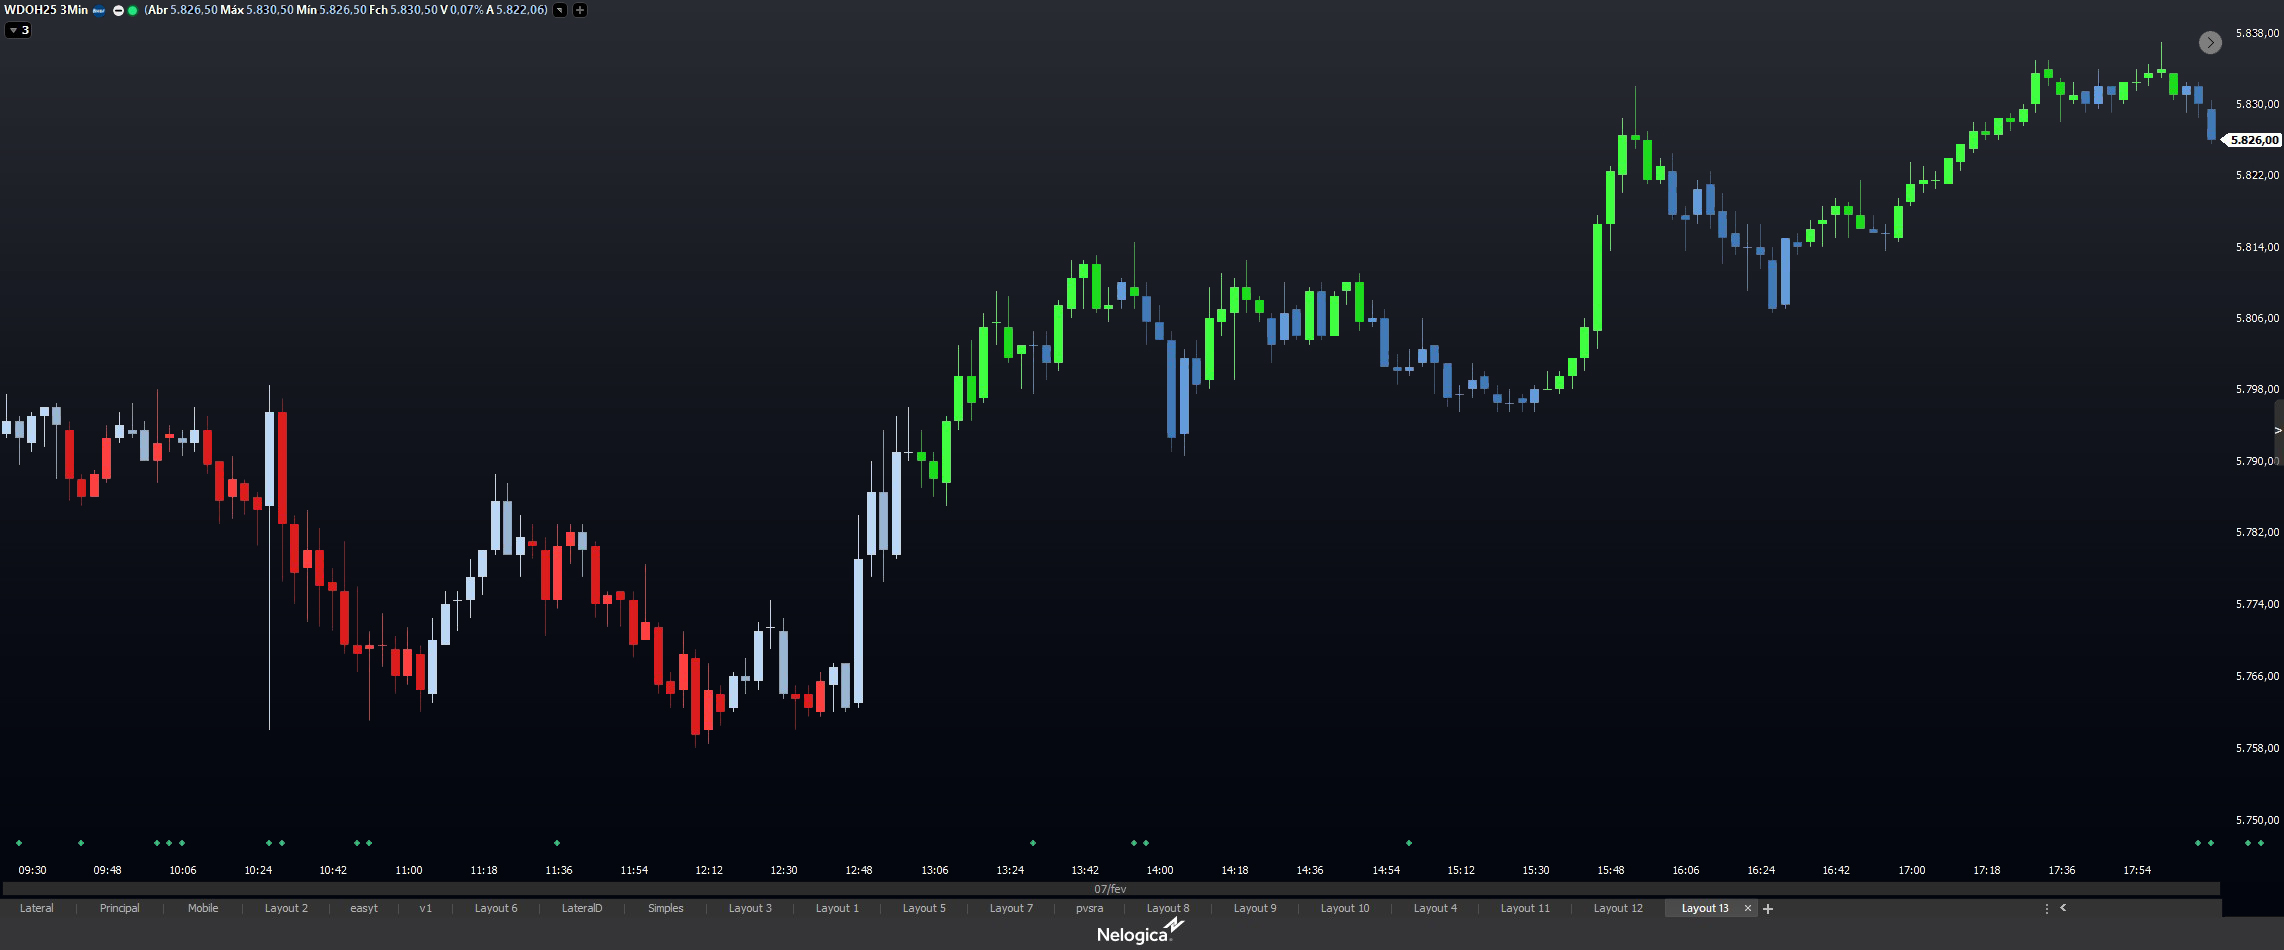2284x950 pixels.
Task: Click the current price label 5.826,00
Action: click(x=2254, y=140)
